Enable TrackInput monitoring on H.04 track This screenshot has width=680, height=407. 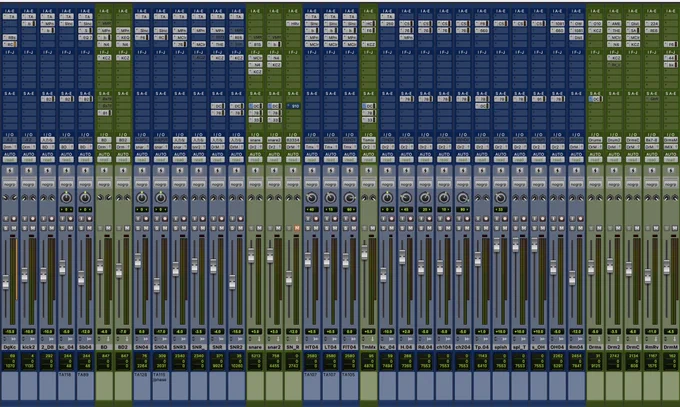coord(402,219)
